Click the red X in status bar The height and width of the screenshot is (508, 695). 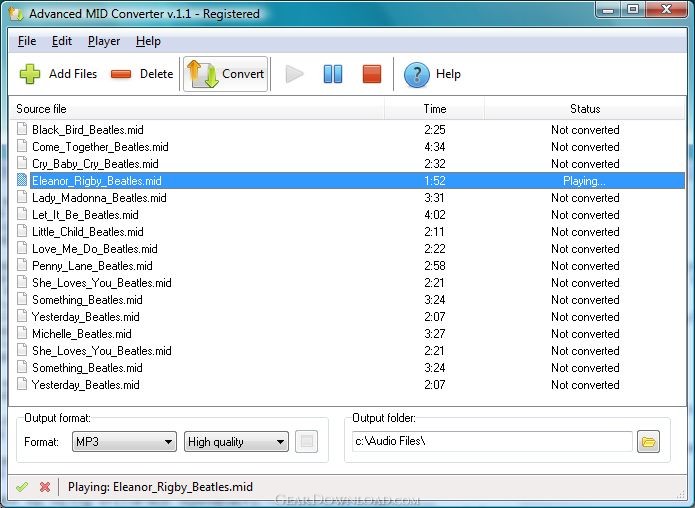pyautogui.click(x=45, y=487)
